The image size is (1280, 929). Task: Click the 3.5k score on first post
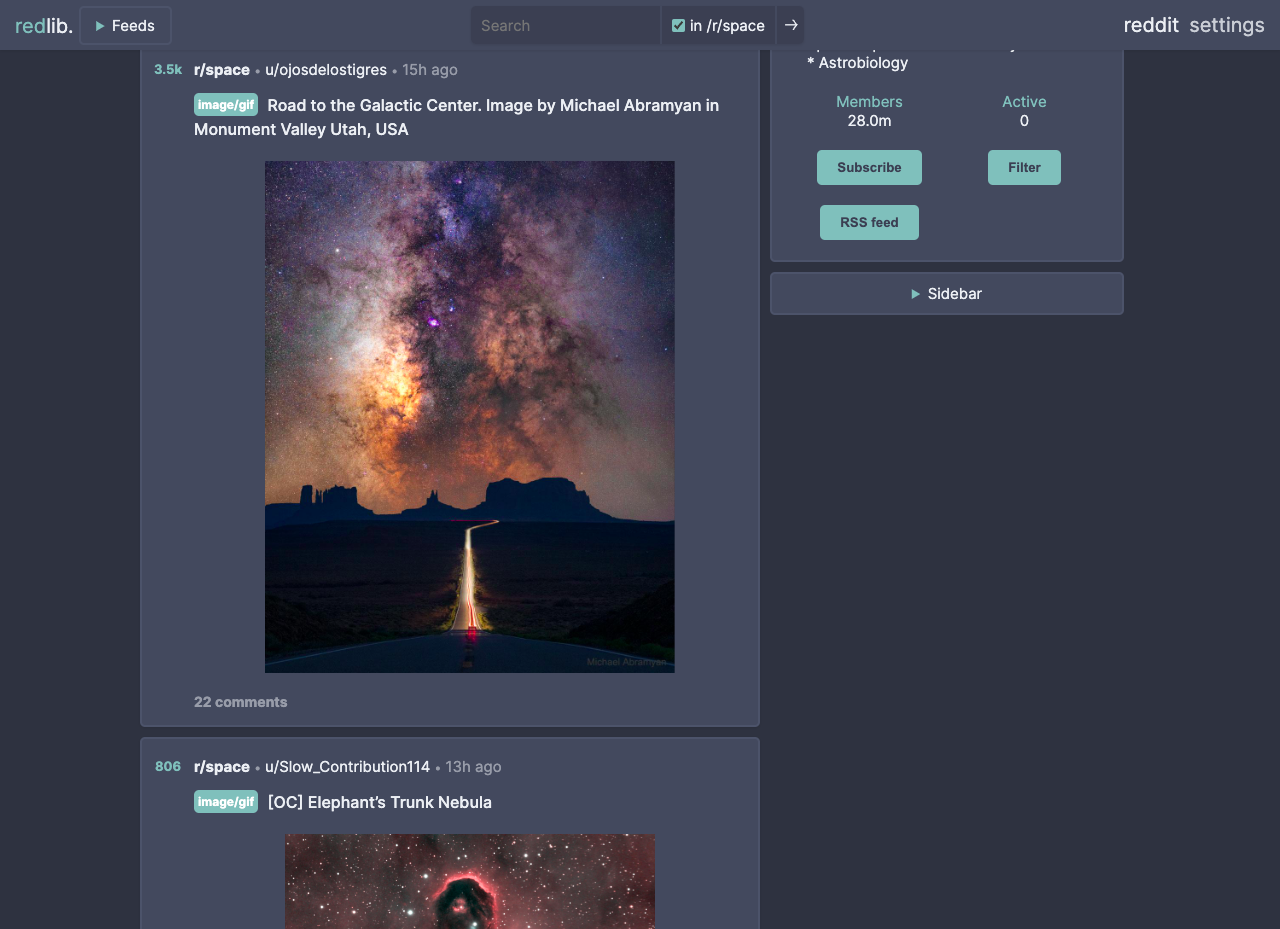point(168,70)
